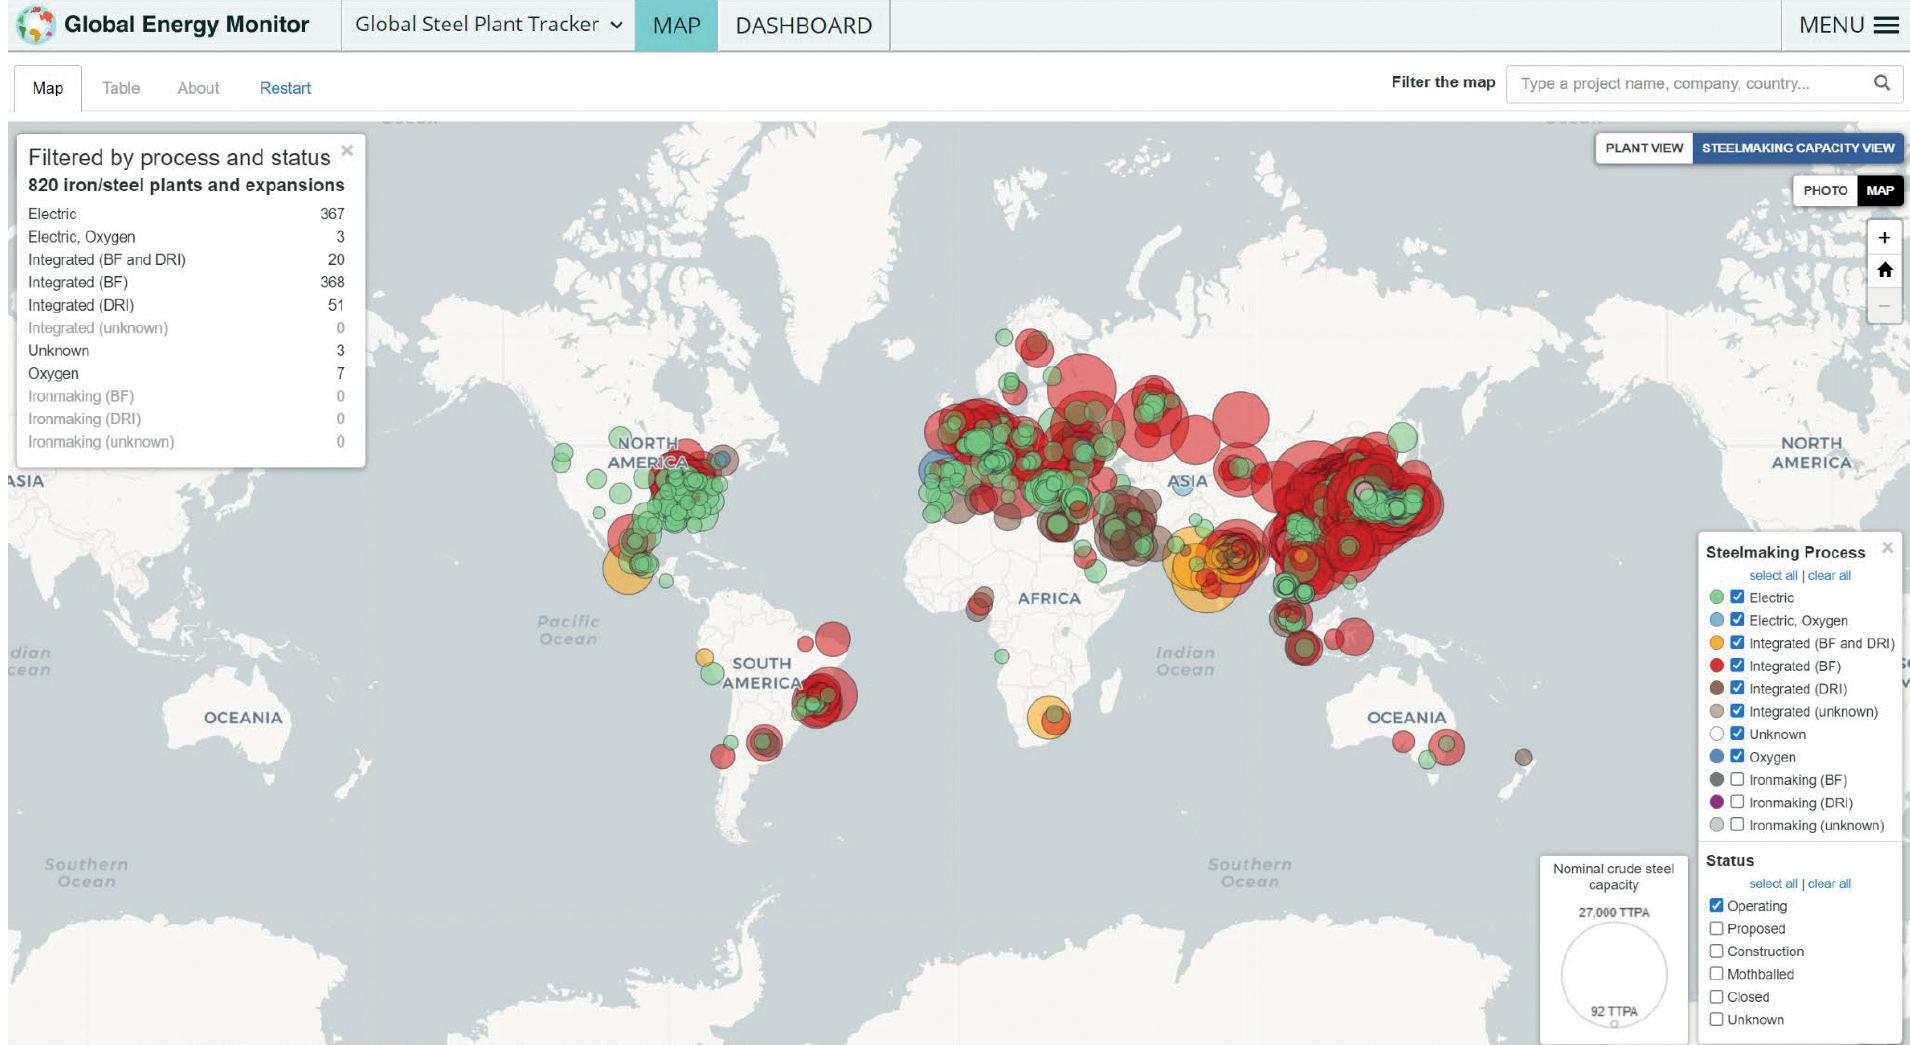1910x1045 pixels.
Task: Click the Integrated (DRI) 51 row
Action: pos(186,305)
